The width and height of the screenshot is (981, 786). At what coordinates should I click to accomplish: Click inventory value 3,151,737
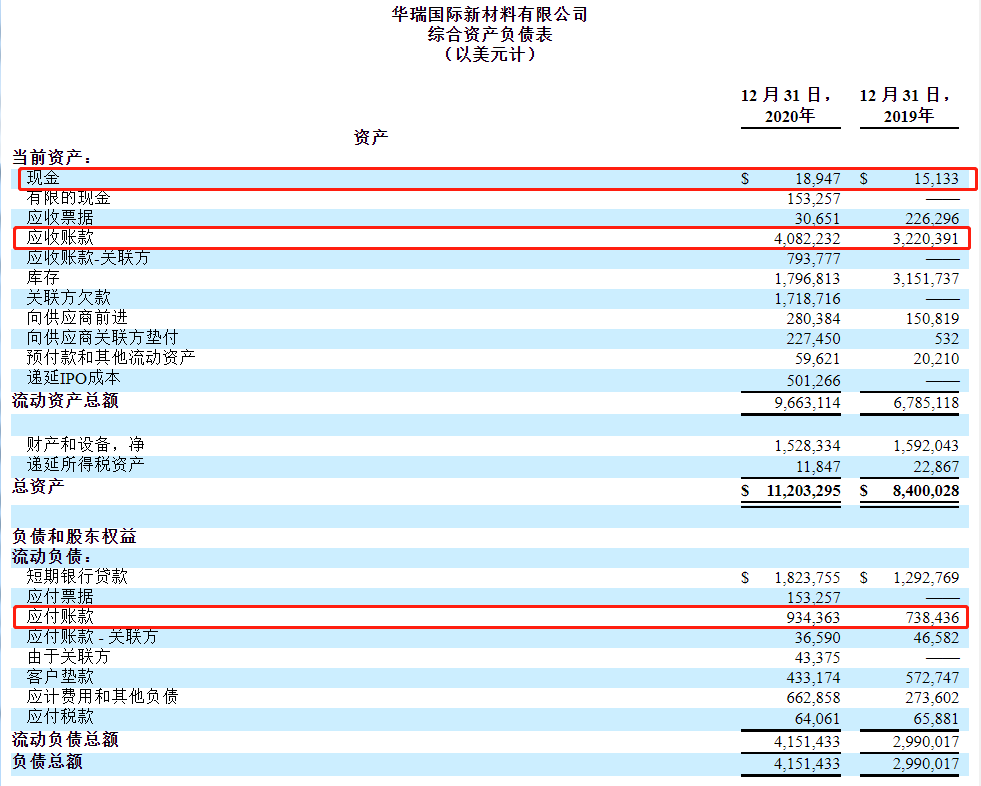925,278
